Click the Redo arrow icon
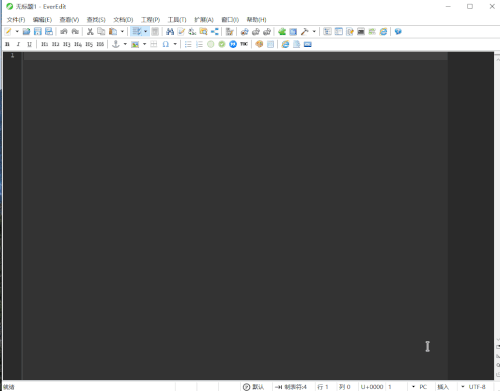Viewport: 500px width, 391px height. (x=75, y=32)
